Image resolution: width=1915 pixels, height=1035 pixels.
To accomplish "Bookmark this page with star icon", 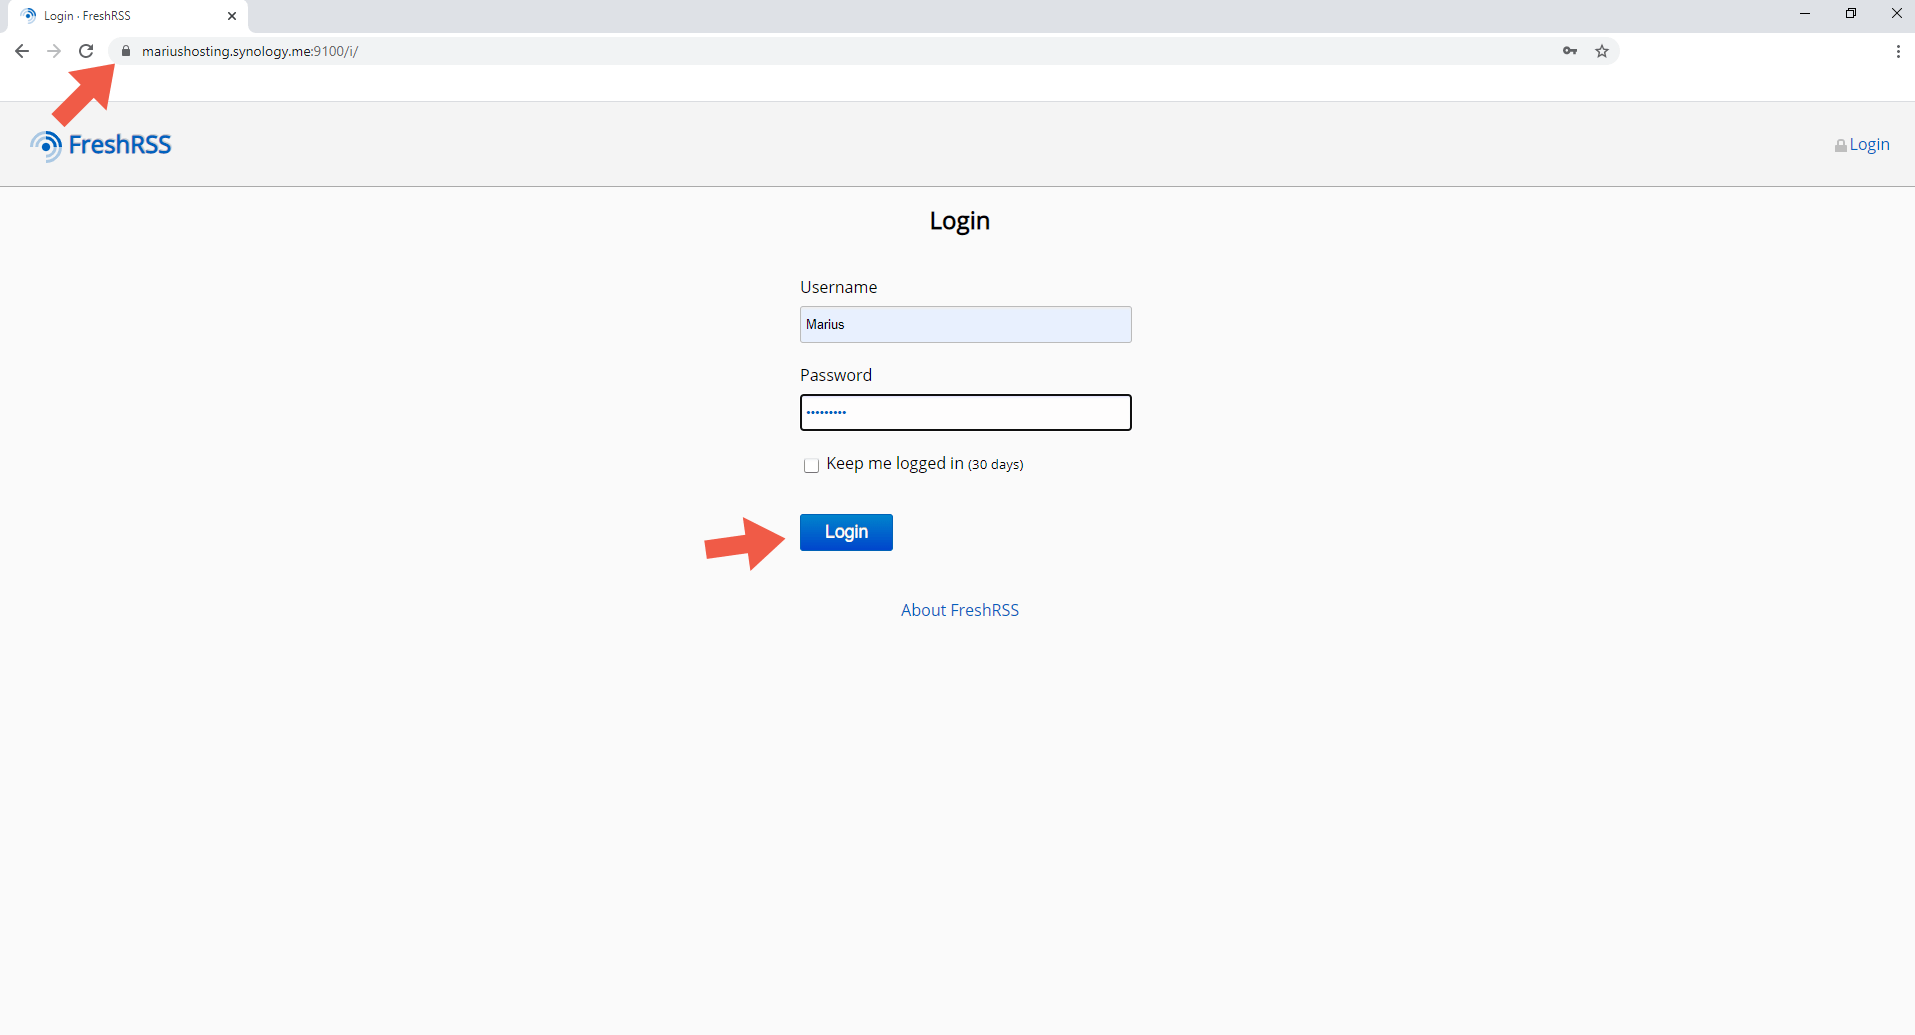I will [1602, 51].
